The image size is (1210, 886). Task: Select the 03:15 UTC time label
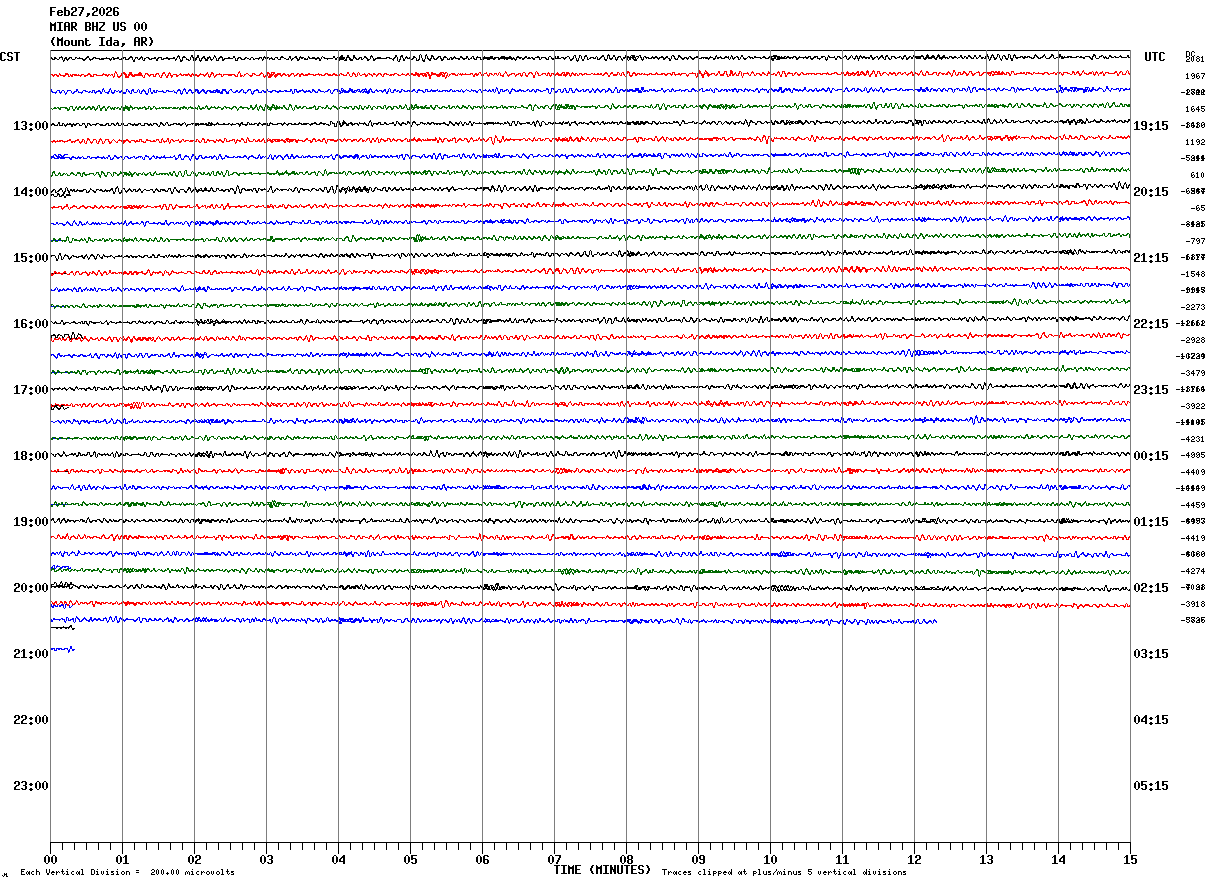click(1151, 654)
